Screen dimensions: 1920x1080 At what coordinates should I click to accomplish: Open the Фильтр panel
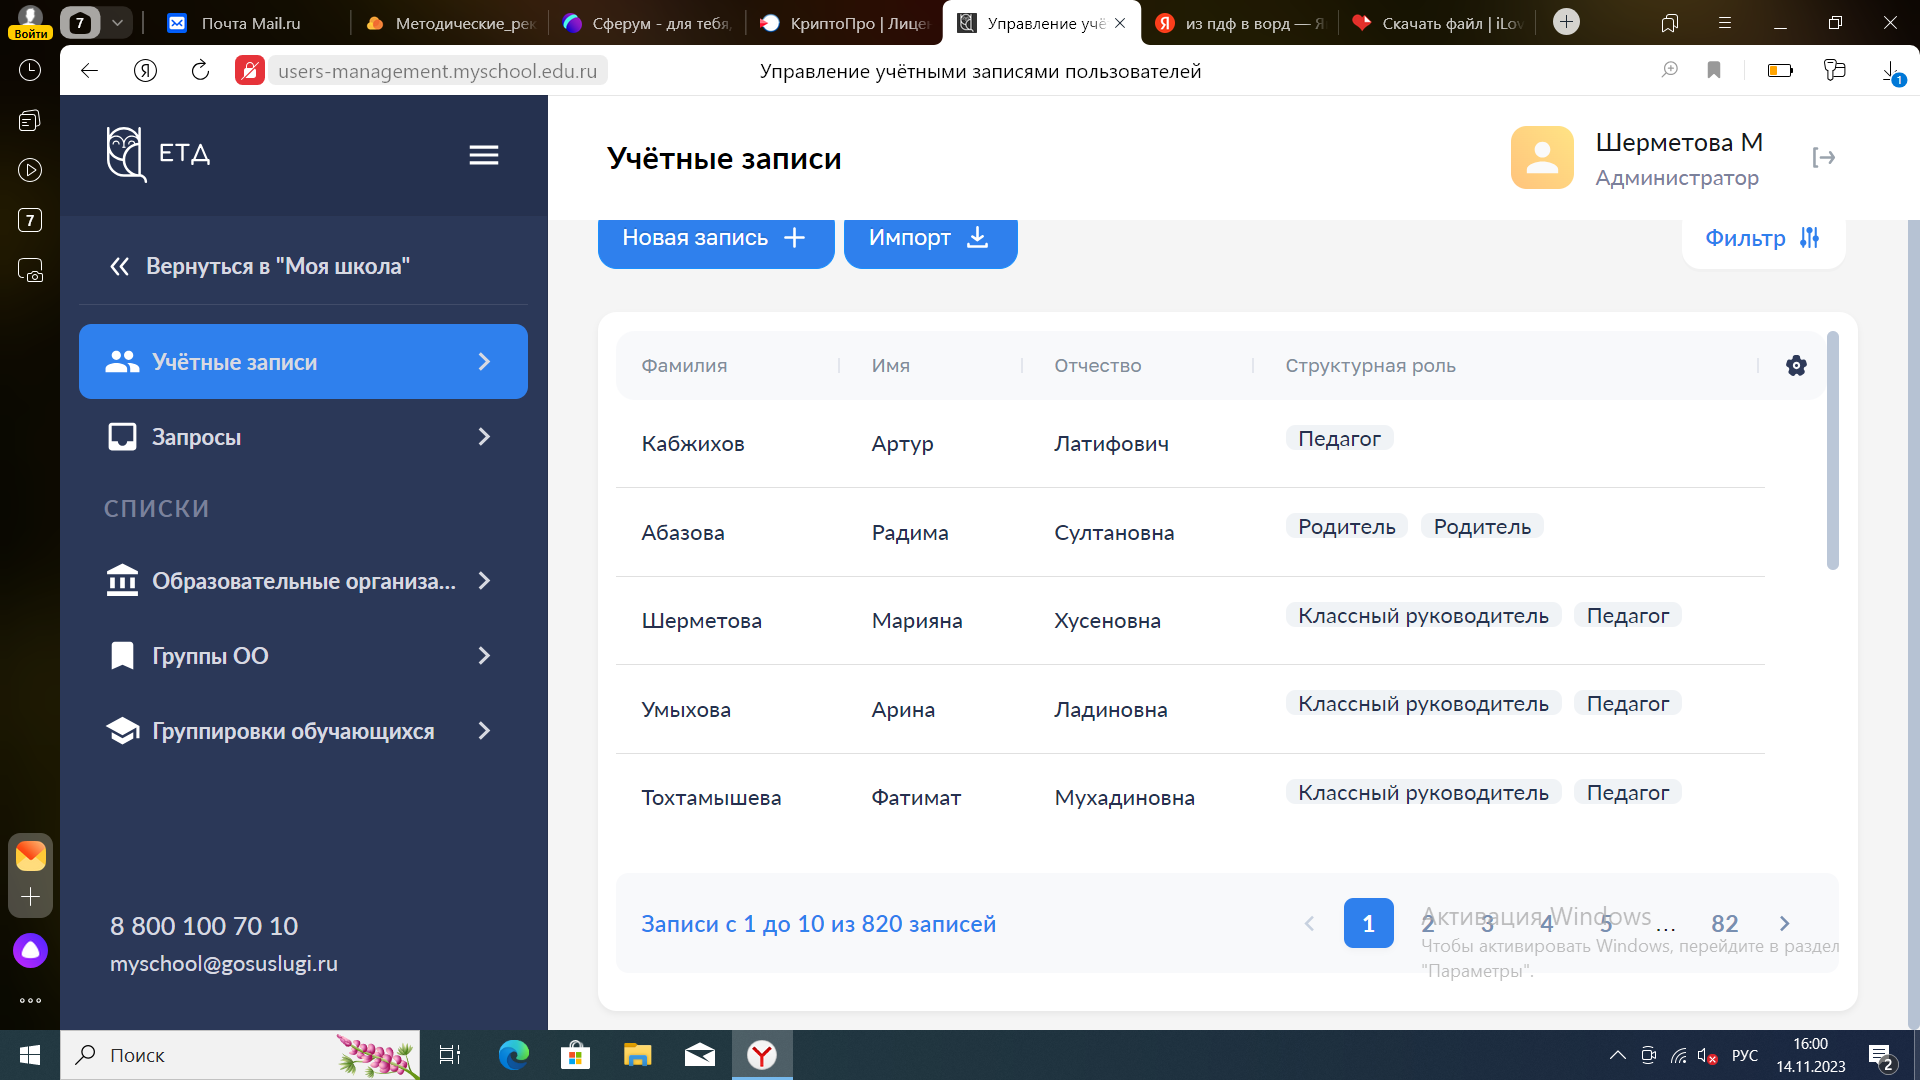[x=1762, y=238]
